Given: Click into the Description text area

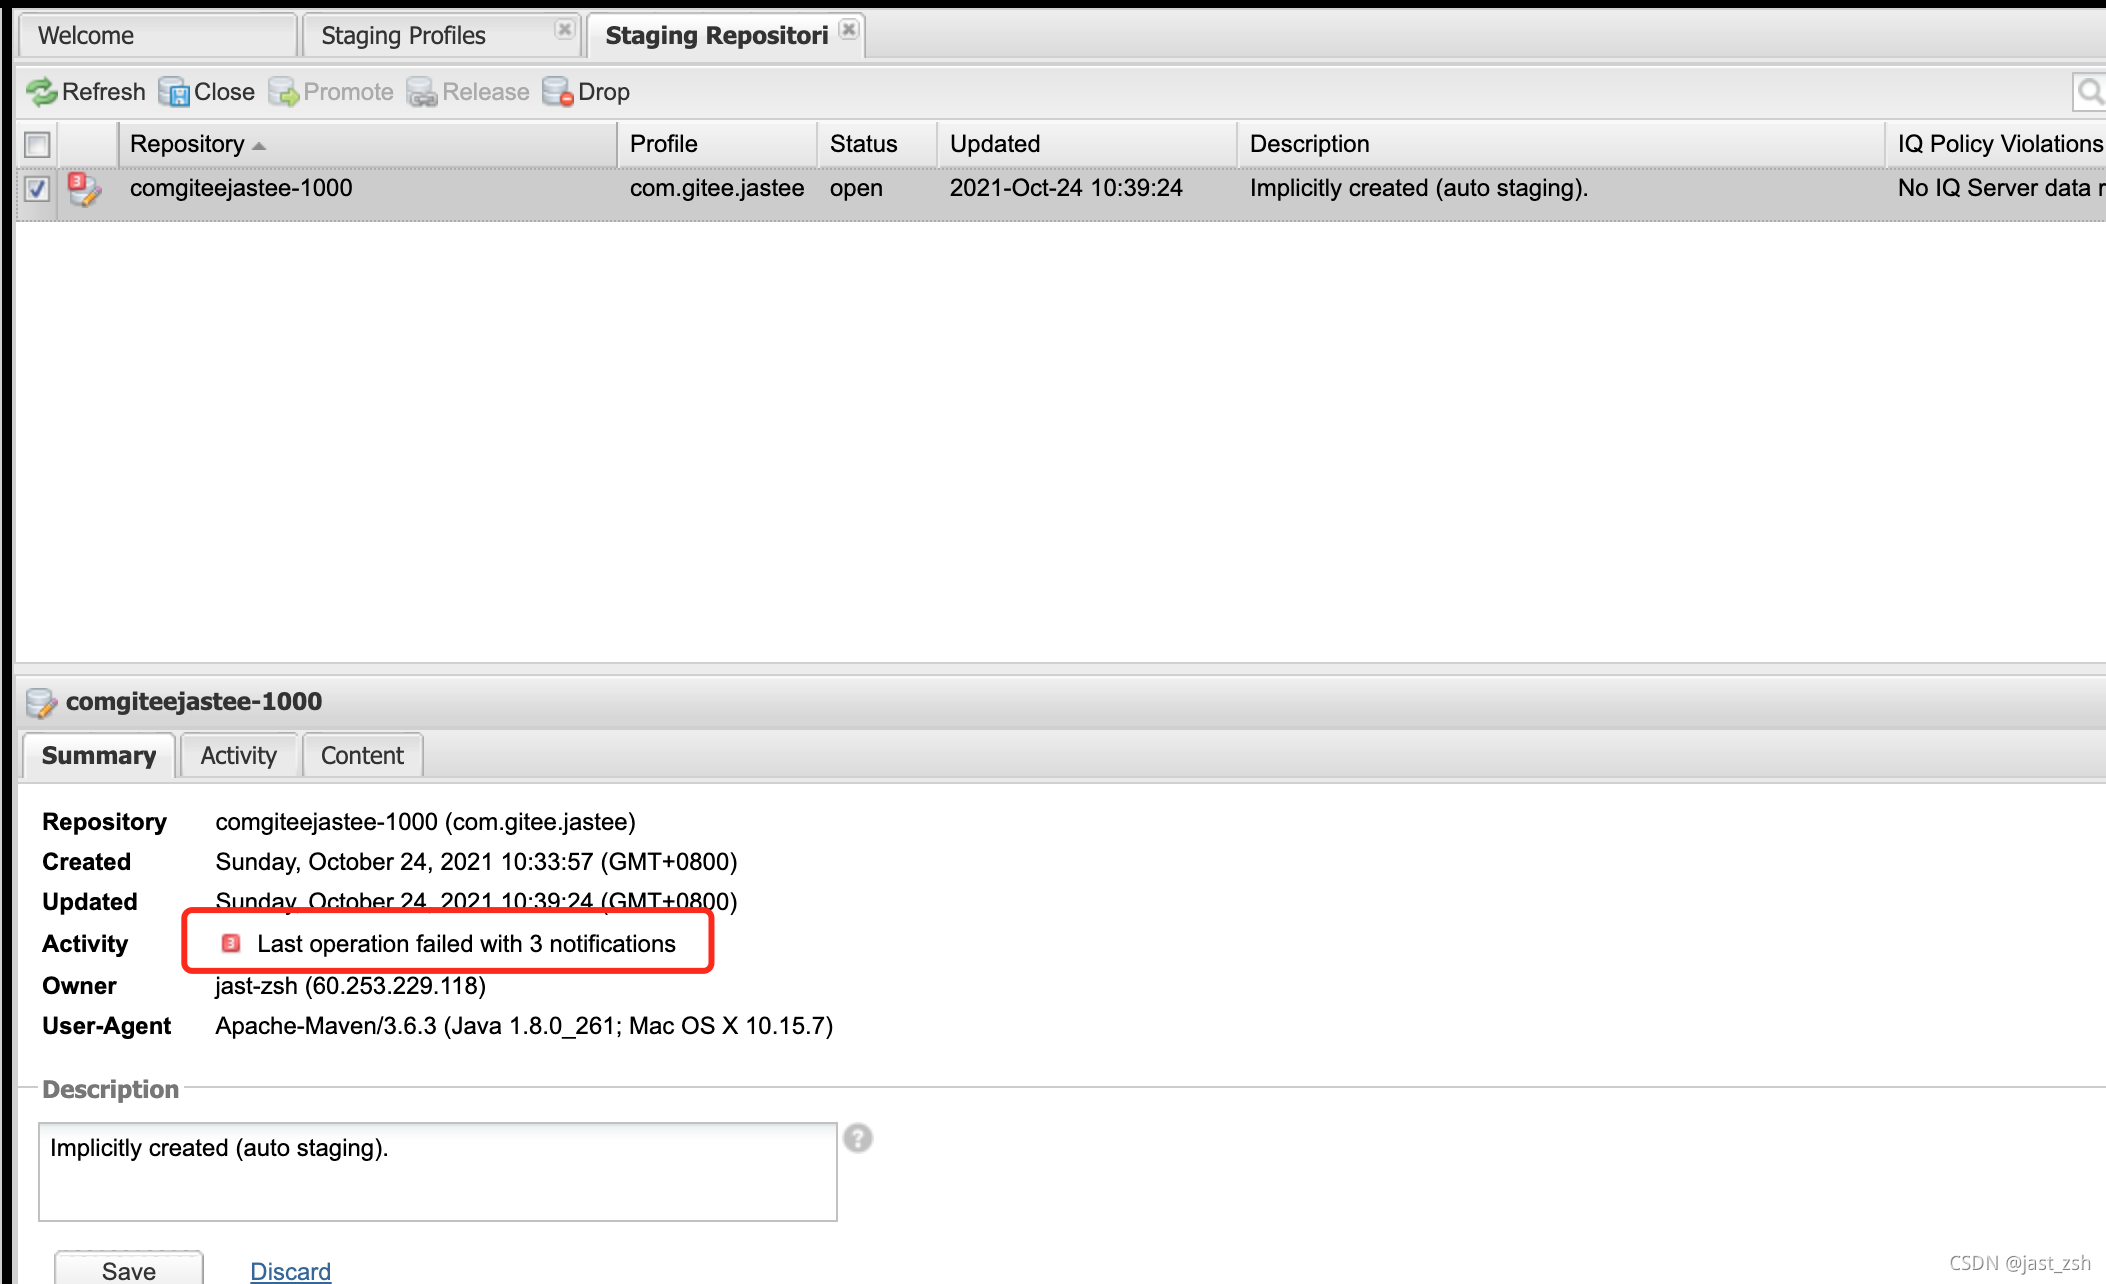Looking at the screenshot, I should point(437,1171).
